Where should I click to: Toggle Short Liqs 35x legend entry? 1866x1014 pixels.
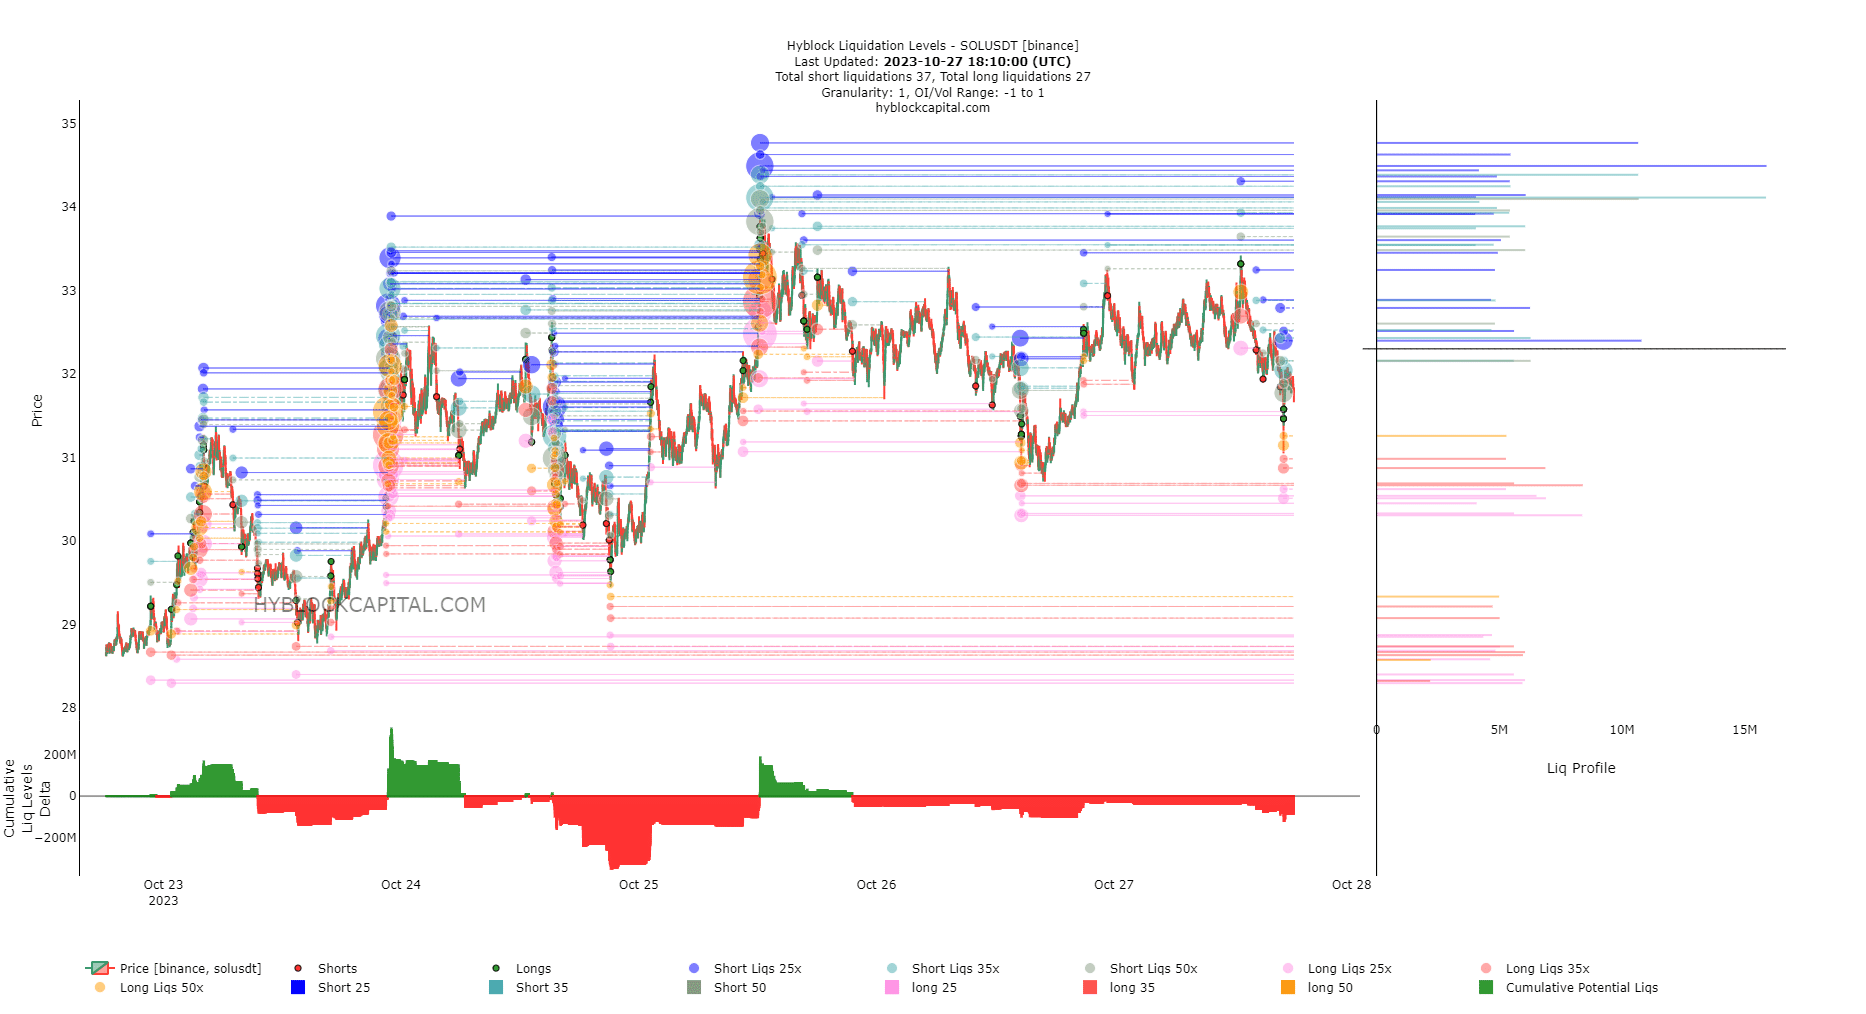tap(943, 968)
